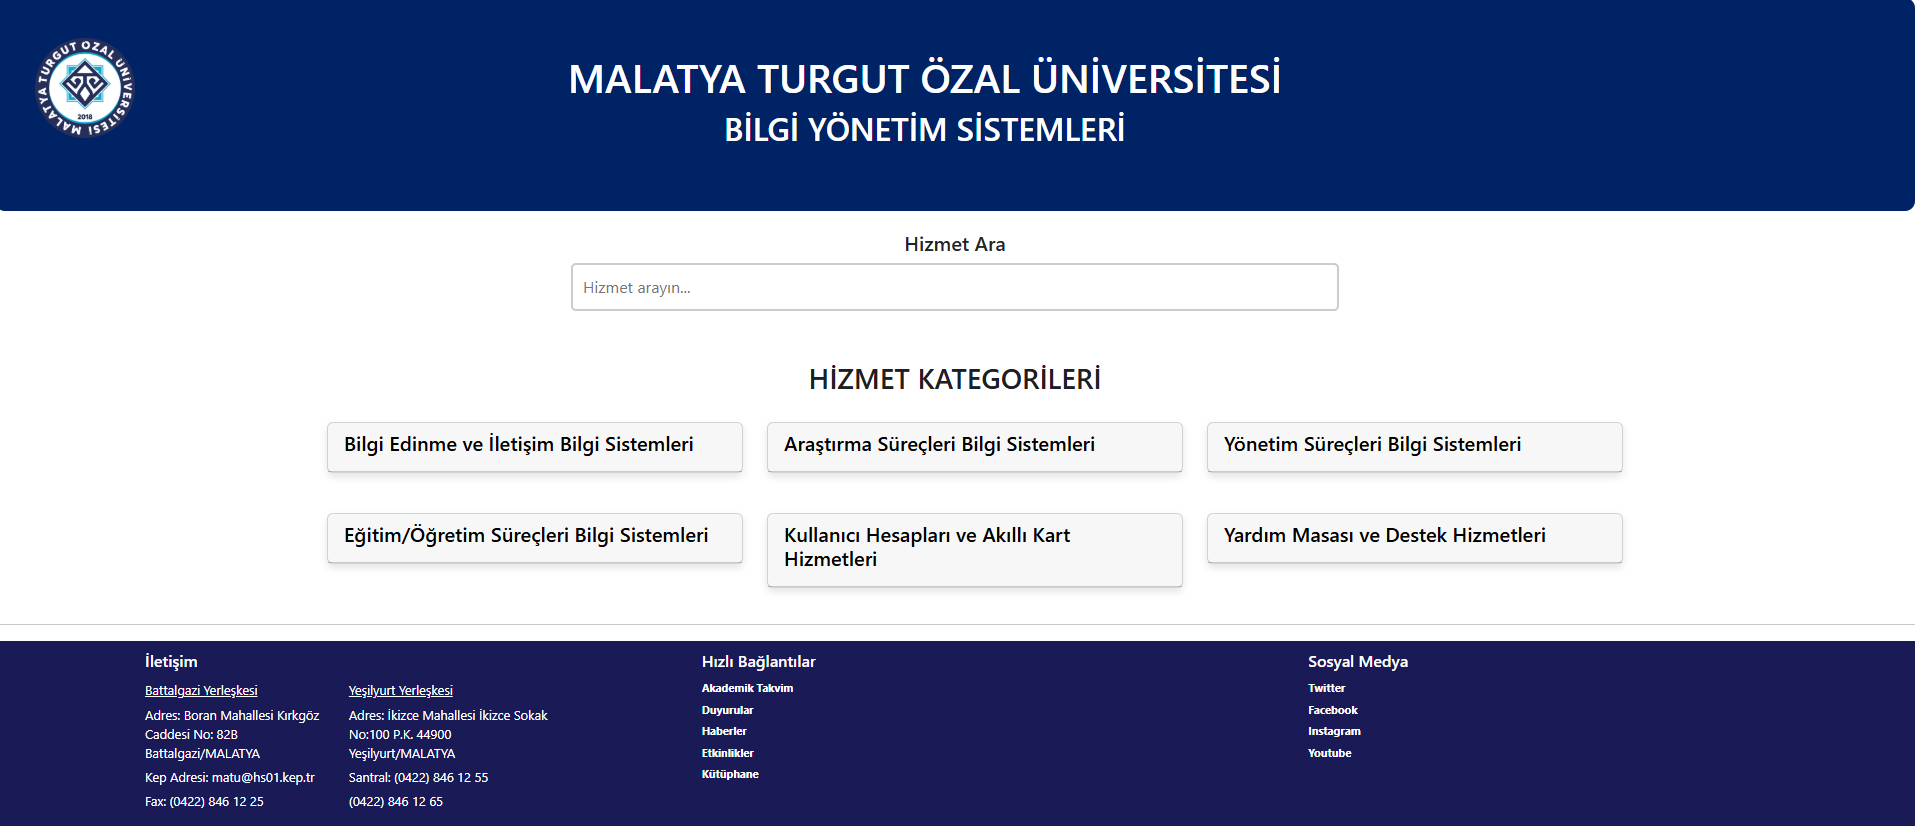Open Eğitim/Öğretim Süreçleri Bilgi Sistemleri
The height and width of the screenshot is (826, 1915).
(535, 537)
